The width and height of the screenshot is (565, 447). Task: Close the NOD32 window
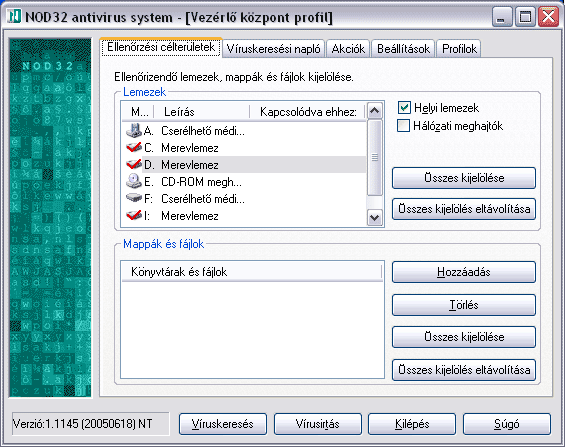coord(548,17)
